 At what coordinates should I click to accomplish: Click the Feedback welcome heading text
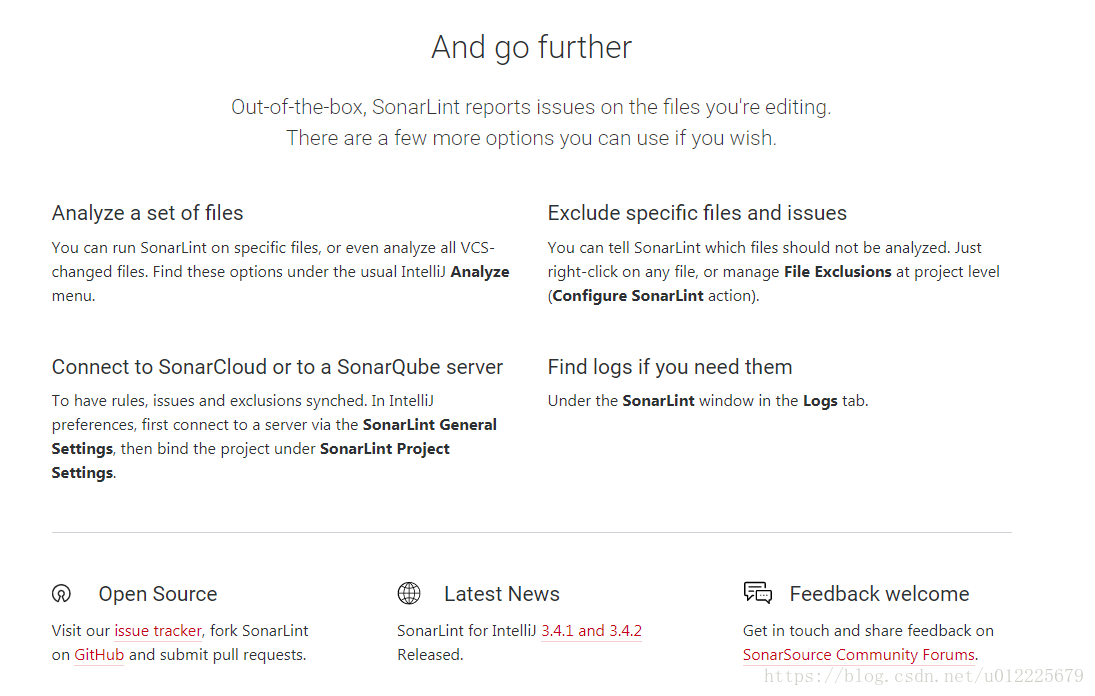(x=879, y=594)
